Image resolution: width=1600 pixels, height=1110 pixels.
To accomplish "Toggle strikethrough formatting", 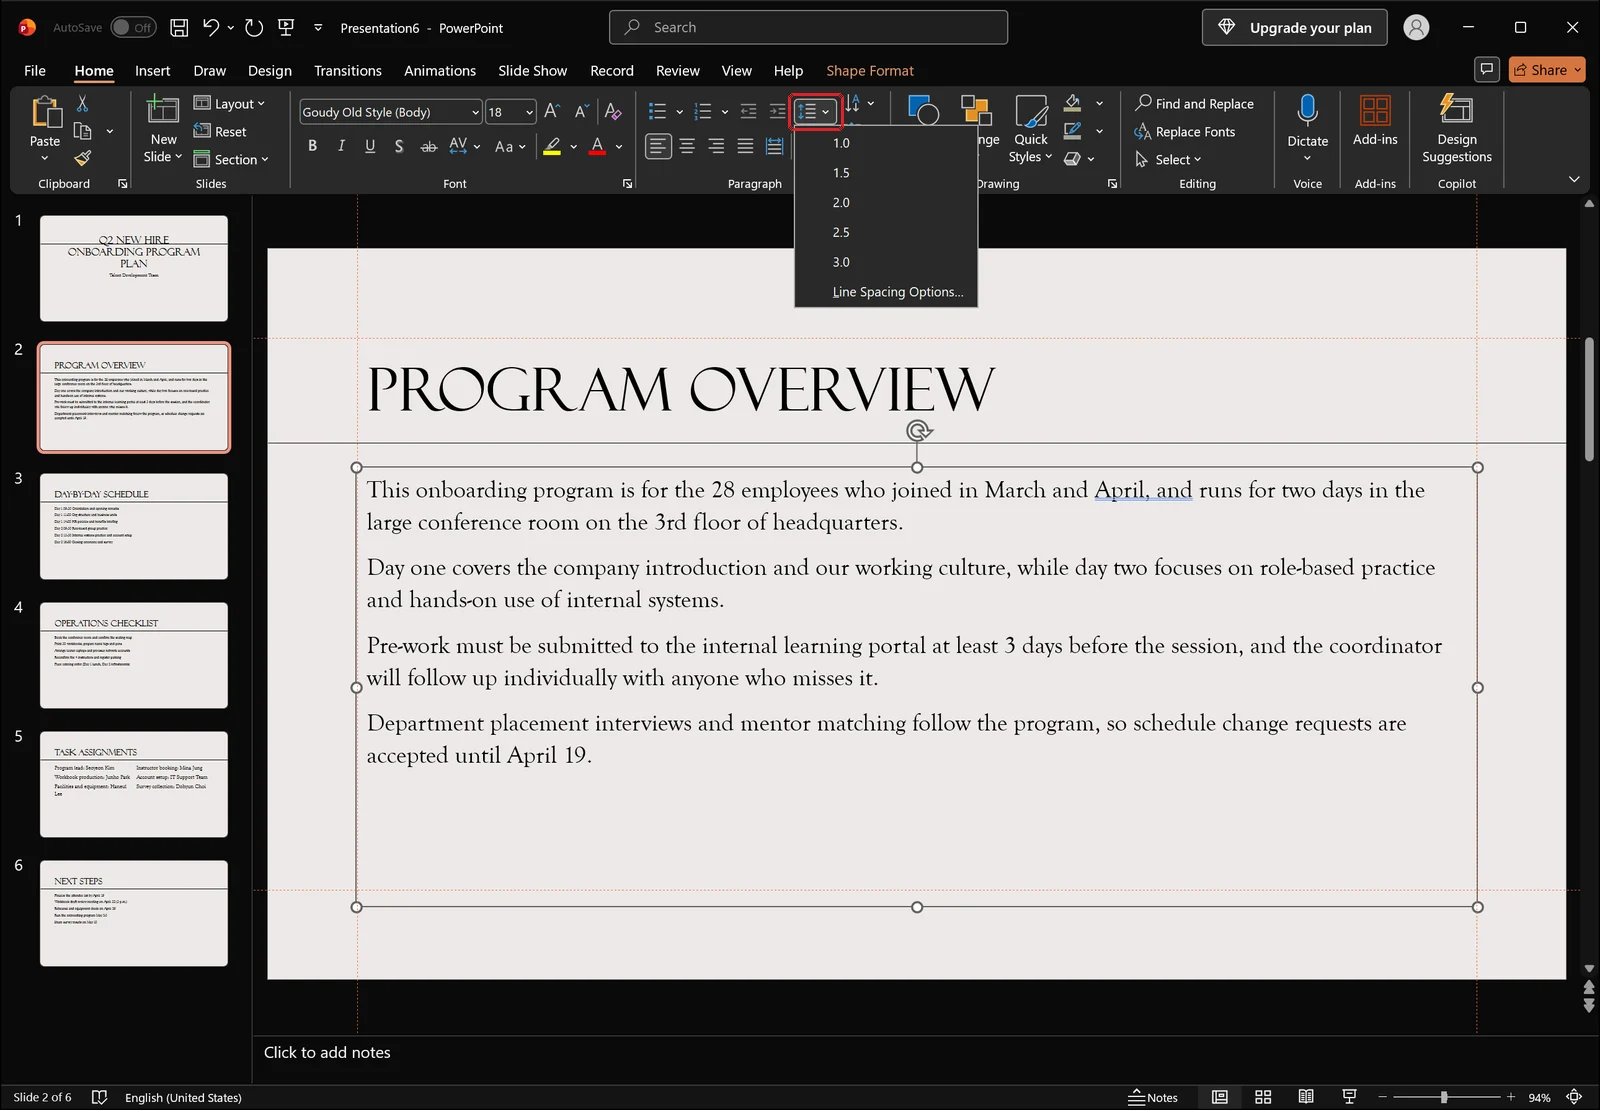I will coord(428,146).
